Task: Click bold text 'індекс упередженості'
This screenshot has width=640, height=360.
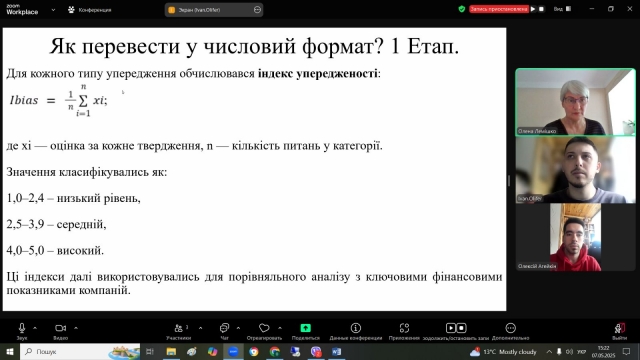Action: [x=317, y=73]
